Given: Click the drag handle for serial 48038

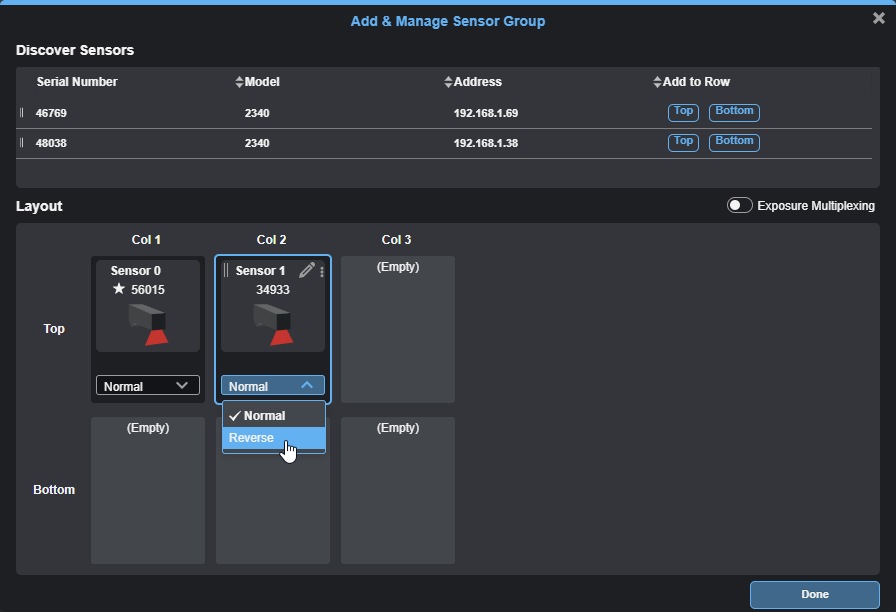Looking at the screenshot, I should click(22, 143).
